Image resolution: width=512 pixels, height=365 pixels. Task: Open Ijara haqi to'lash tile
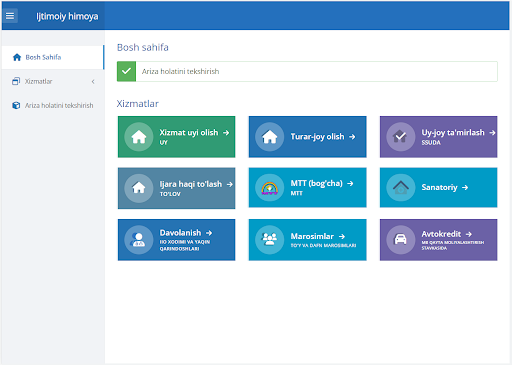(x=176, y=188)
